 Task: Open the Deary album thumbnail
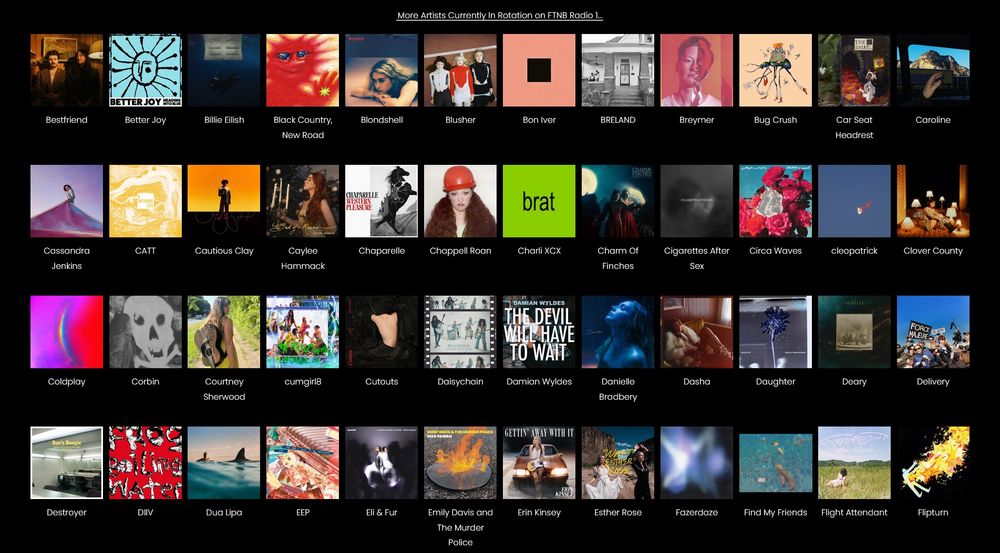point(854,332)
